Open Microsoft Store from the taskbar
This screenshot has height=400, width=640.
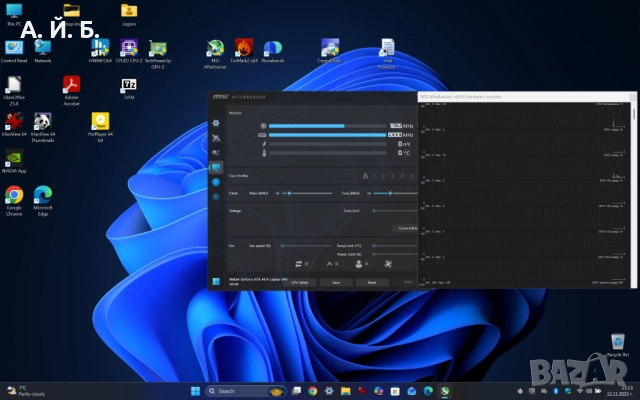(395, 391)
